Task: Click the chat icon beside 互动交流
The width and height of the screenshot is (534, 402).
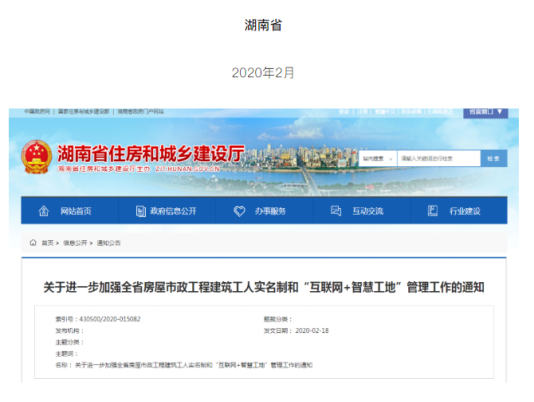Action: (336, 211)
